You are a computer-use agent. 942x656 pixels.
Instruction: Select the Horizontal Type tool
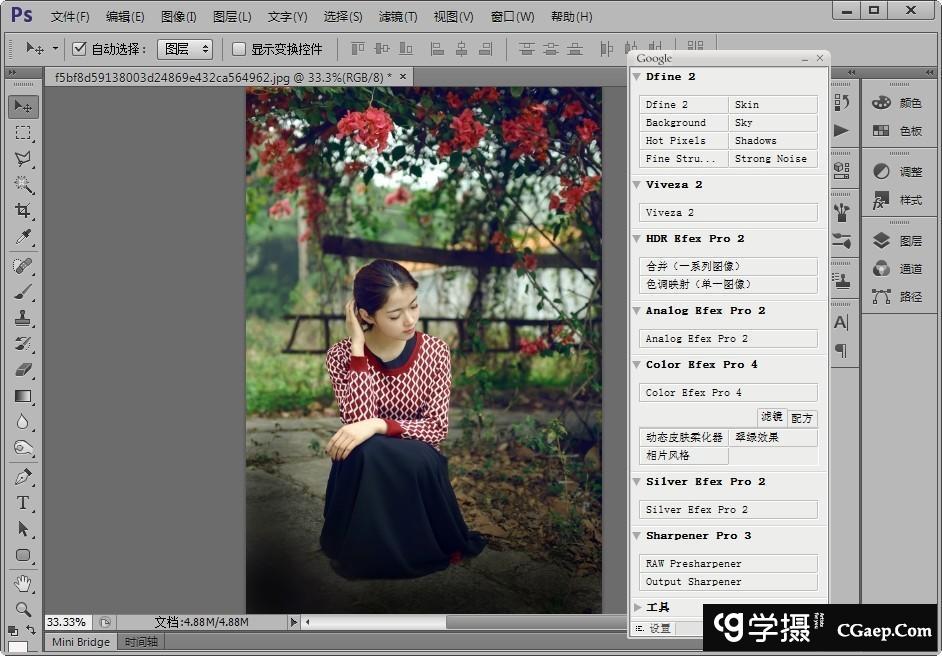click(x=23, y=503)
